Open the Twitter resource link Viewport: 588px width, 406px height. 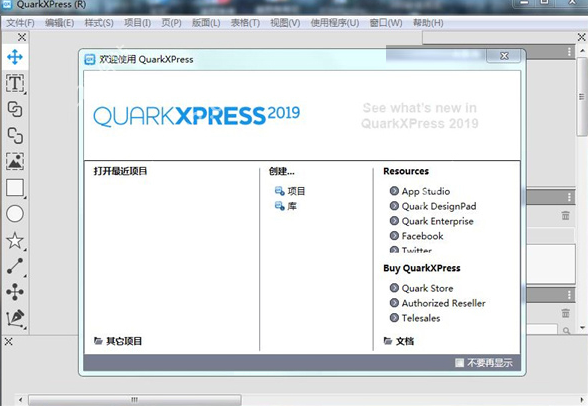[411, 250]
